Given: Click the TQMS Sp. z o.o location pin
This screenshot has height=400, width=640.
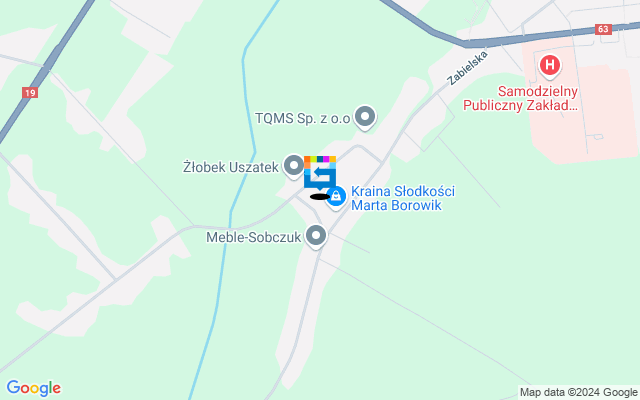Looking at the screenshot, I should (365, 118).
